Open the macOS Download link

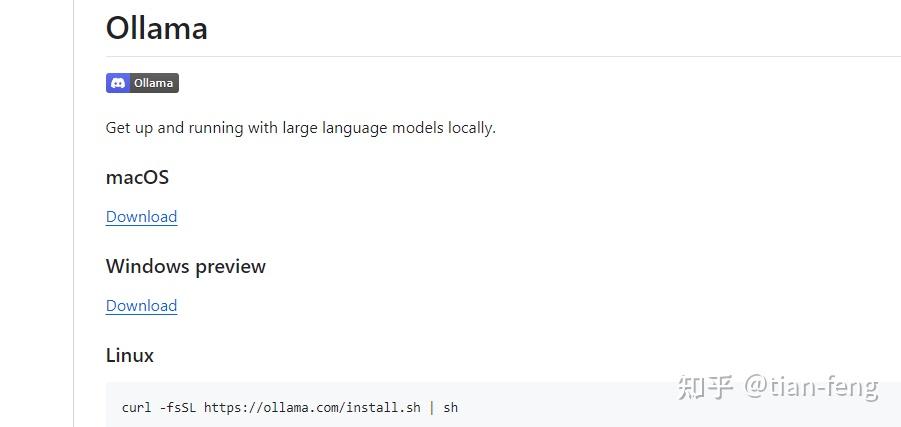pos(141,217)
